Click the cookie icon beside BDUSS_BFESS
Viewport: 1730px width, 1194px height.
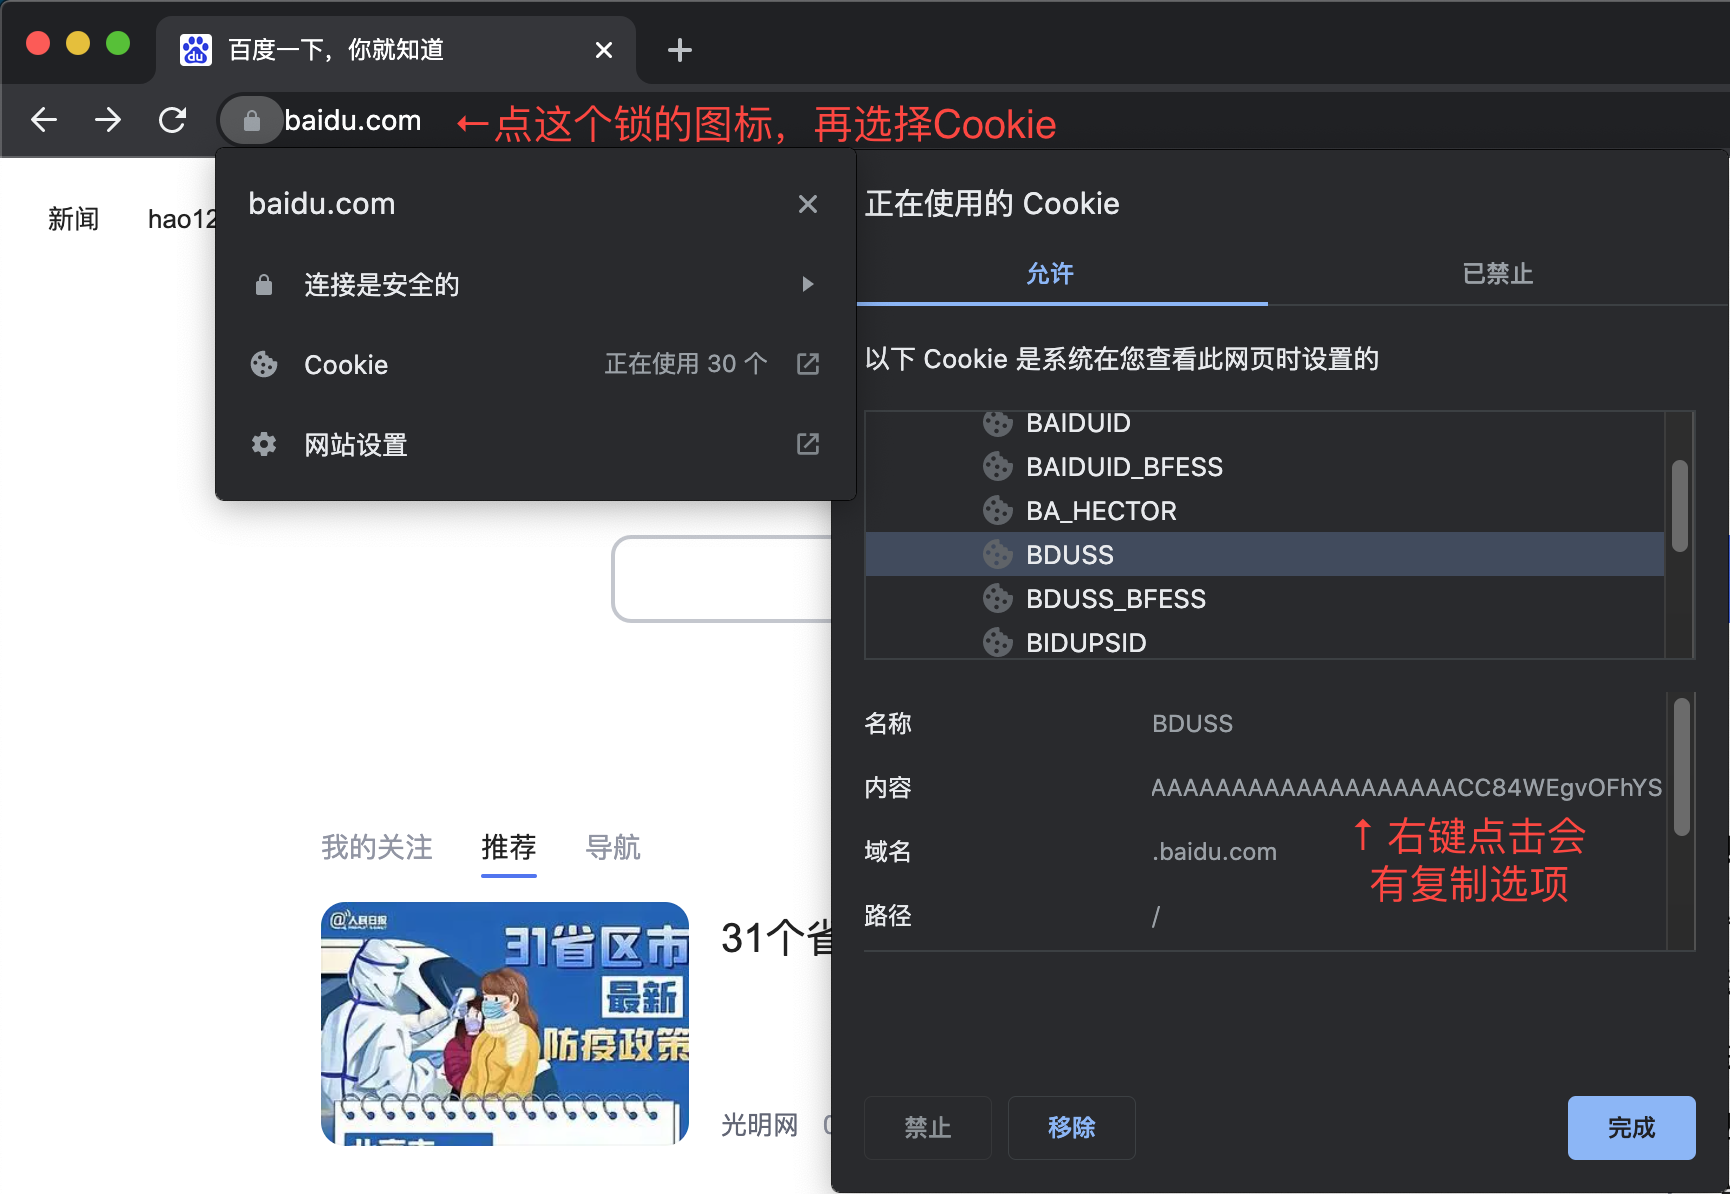point(997,598)
